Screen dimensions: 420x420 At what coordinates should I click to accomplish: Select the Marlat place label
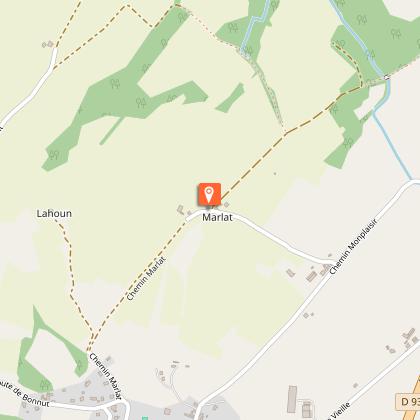217,217
